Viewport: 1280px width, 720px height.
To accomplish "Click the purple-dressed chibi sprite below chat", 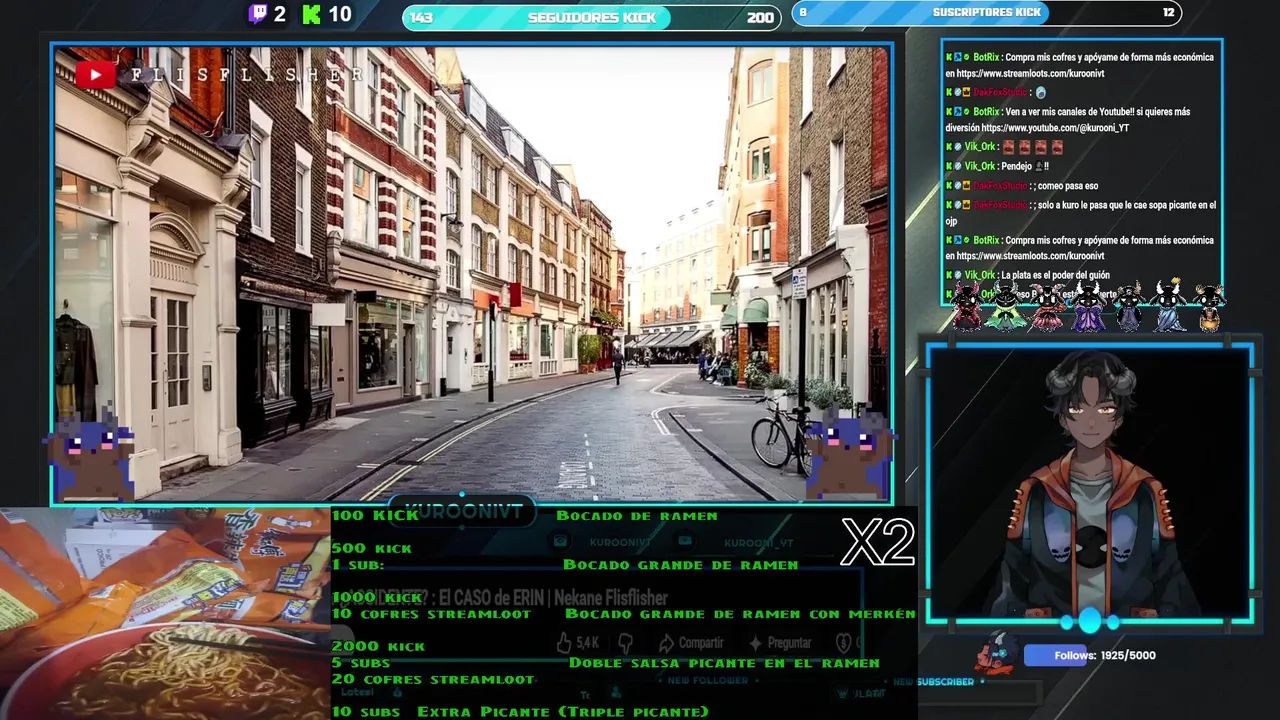I will [x=1089, y=306].
